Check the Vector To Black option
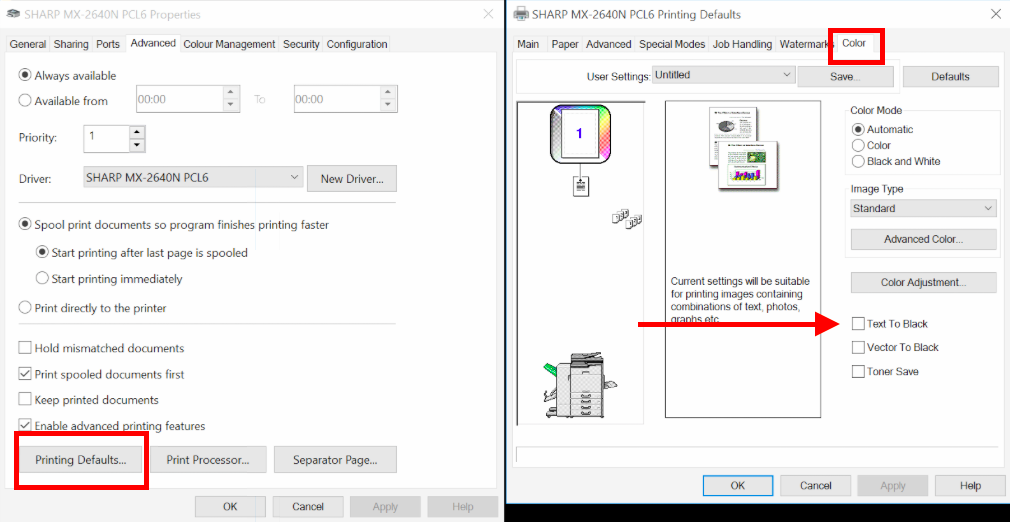 tap(857, 347)
